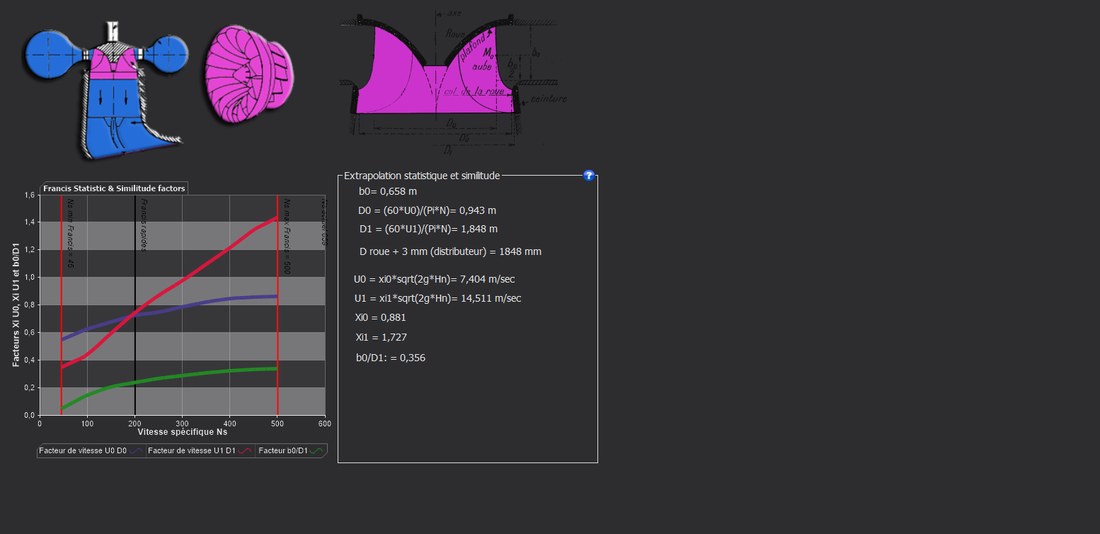Click the black 'Francis rapides' vertical marker line
1100x534 pixels.
tap(135, 305)
